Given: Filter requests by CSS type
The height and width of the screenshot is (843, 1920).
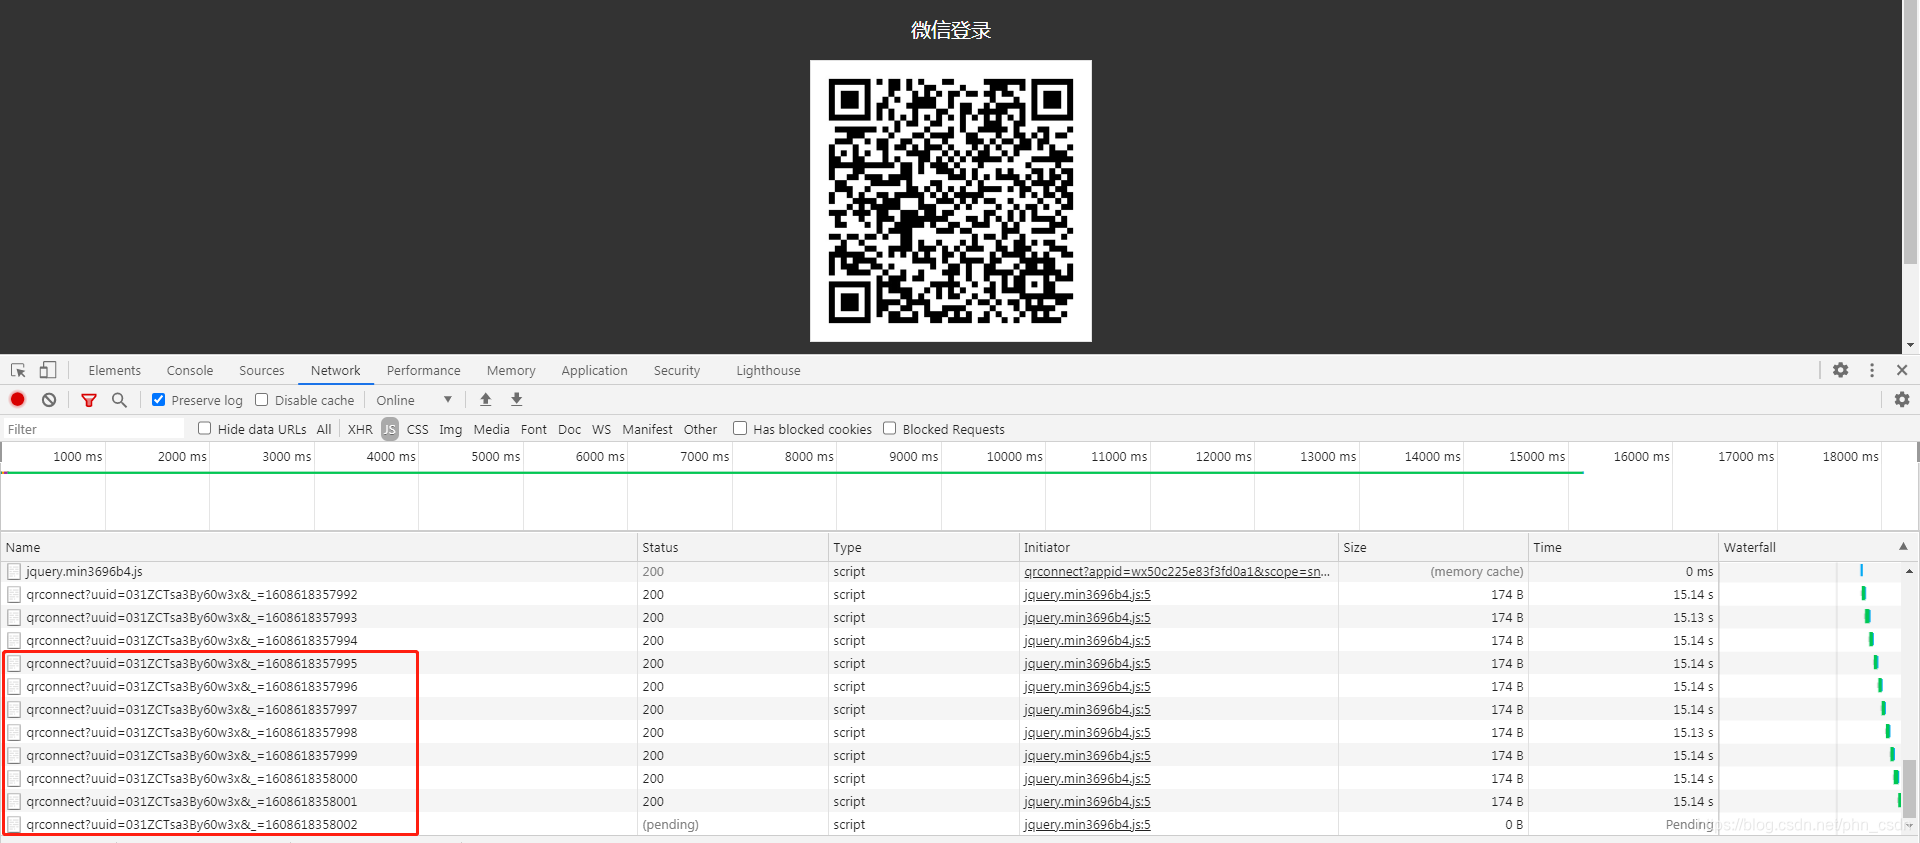Looking at the screenshot, I should point(418,430).
